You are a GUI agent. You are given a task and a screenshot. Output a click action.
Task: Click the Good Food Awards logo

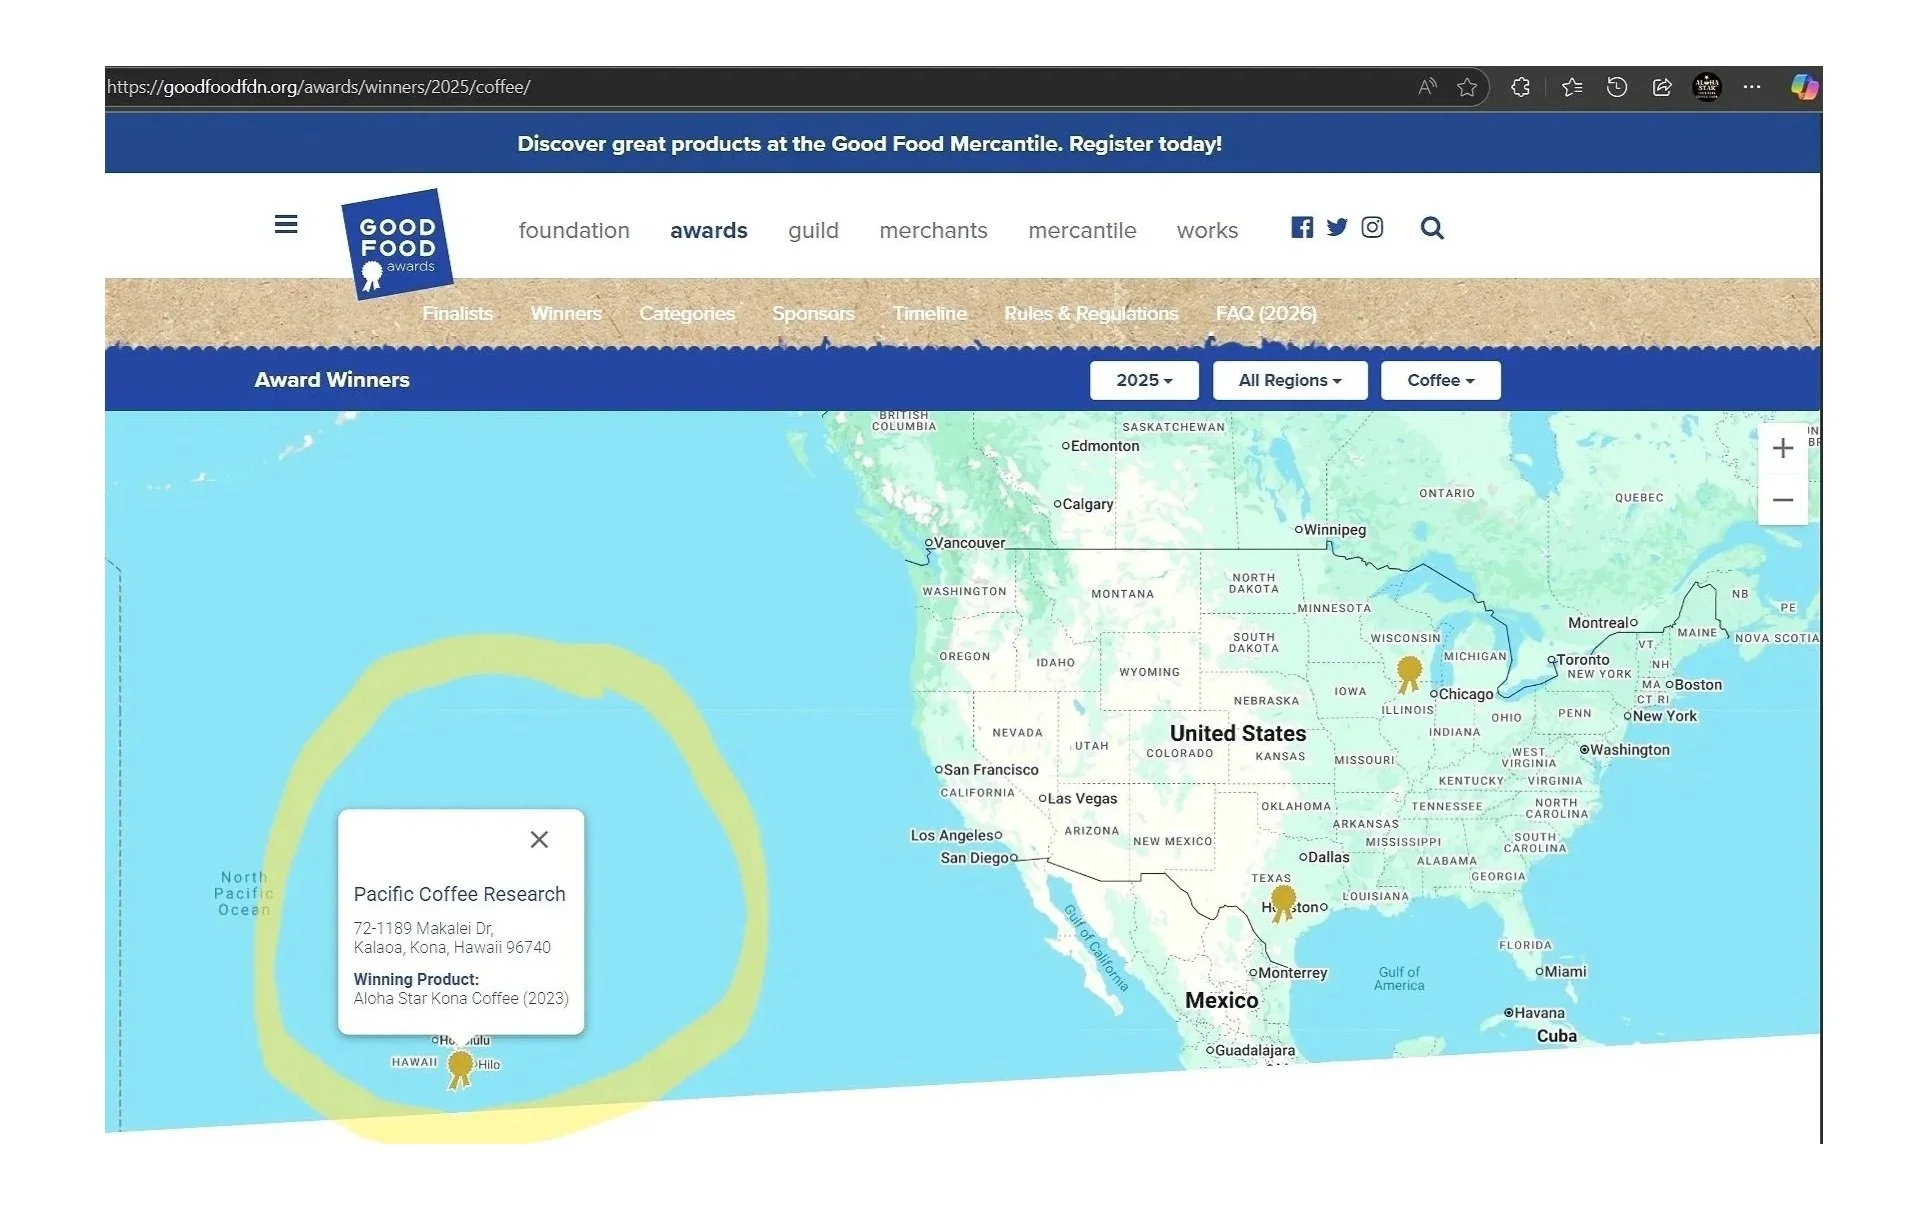397,244
